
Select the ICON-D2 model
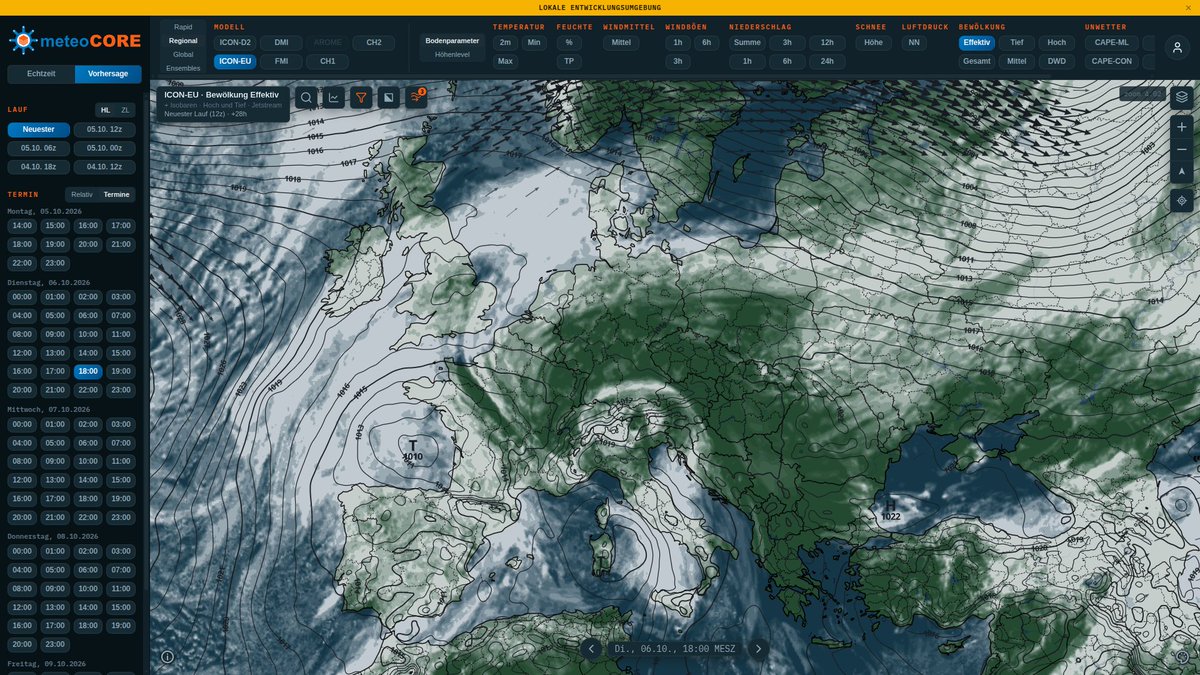point(235,43)
